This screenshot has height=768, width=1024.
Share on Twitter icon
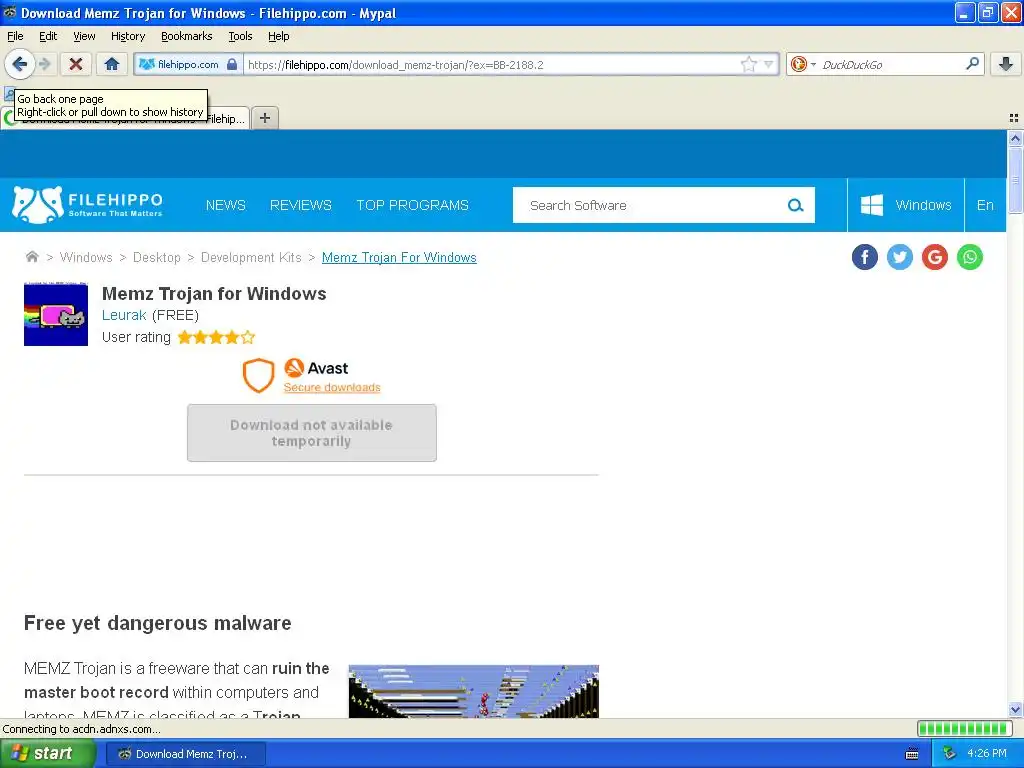coord(900,257)
